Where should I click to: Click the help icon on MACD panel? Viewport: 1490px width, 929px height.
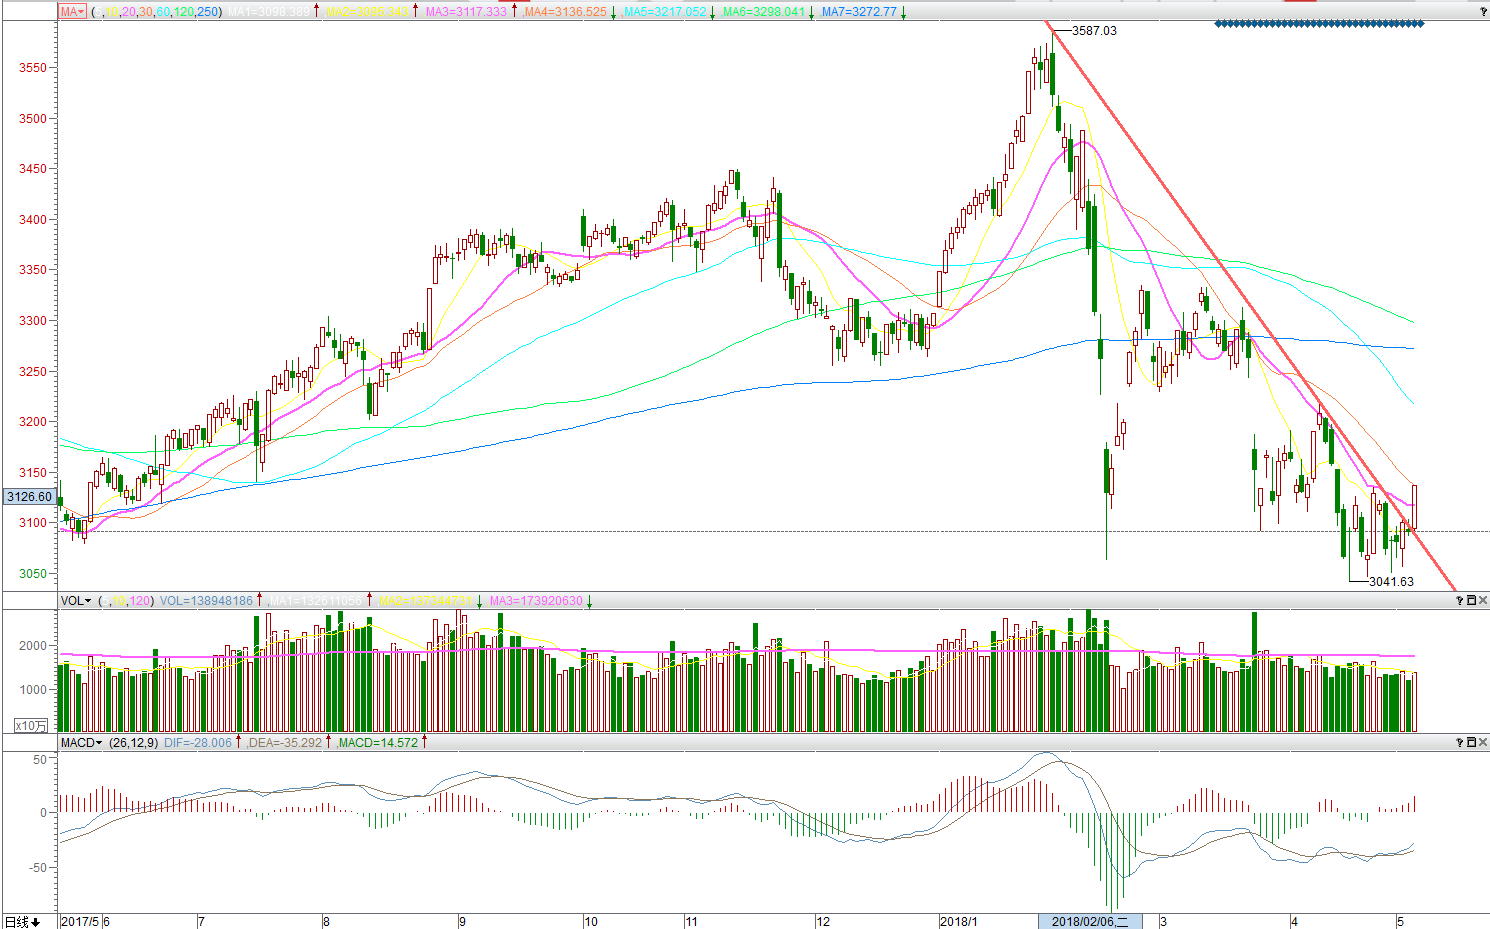[1460, 743]
